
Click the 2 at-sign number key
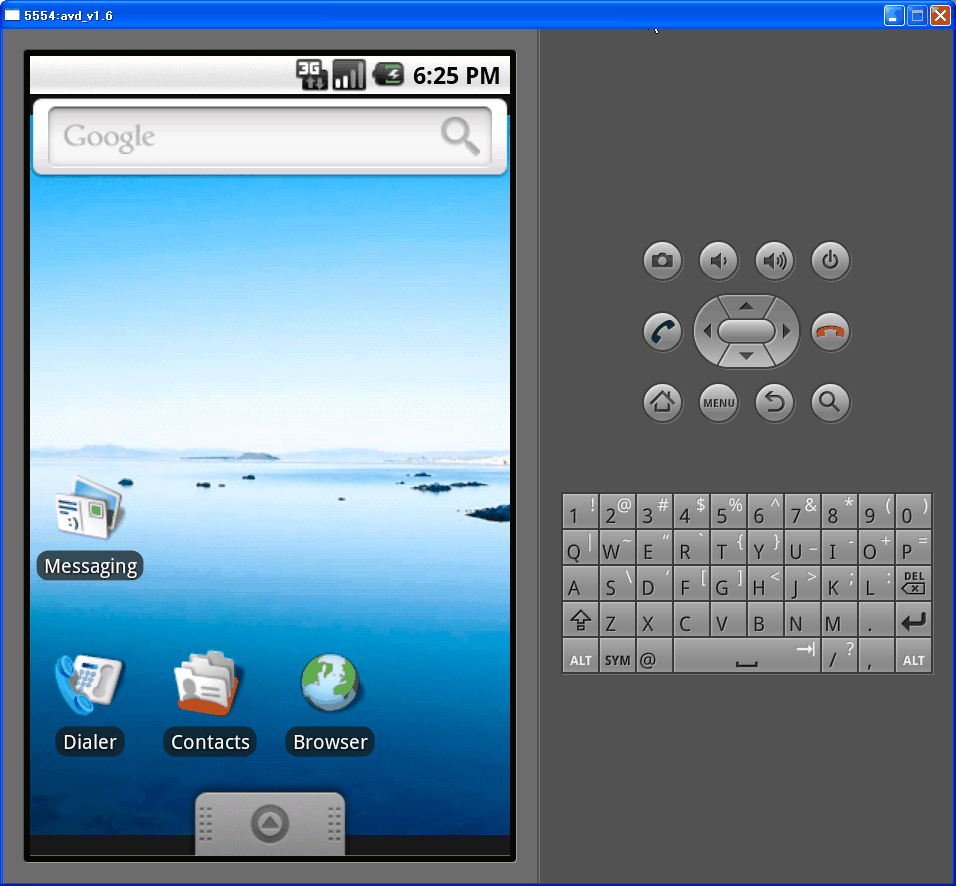coord(618,511)
